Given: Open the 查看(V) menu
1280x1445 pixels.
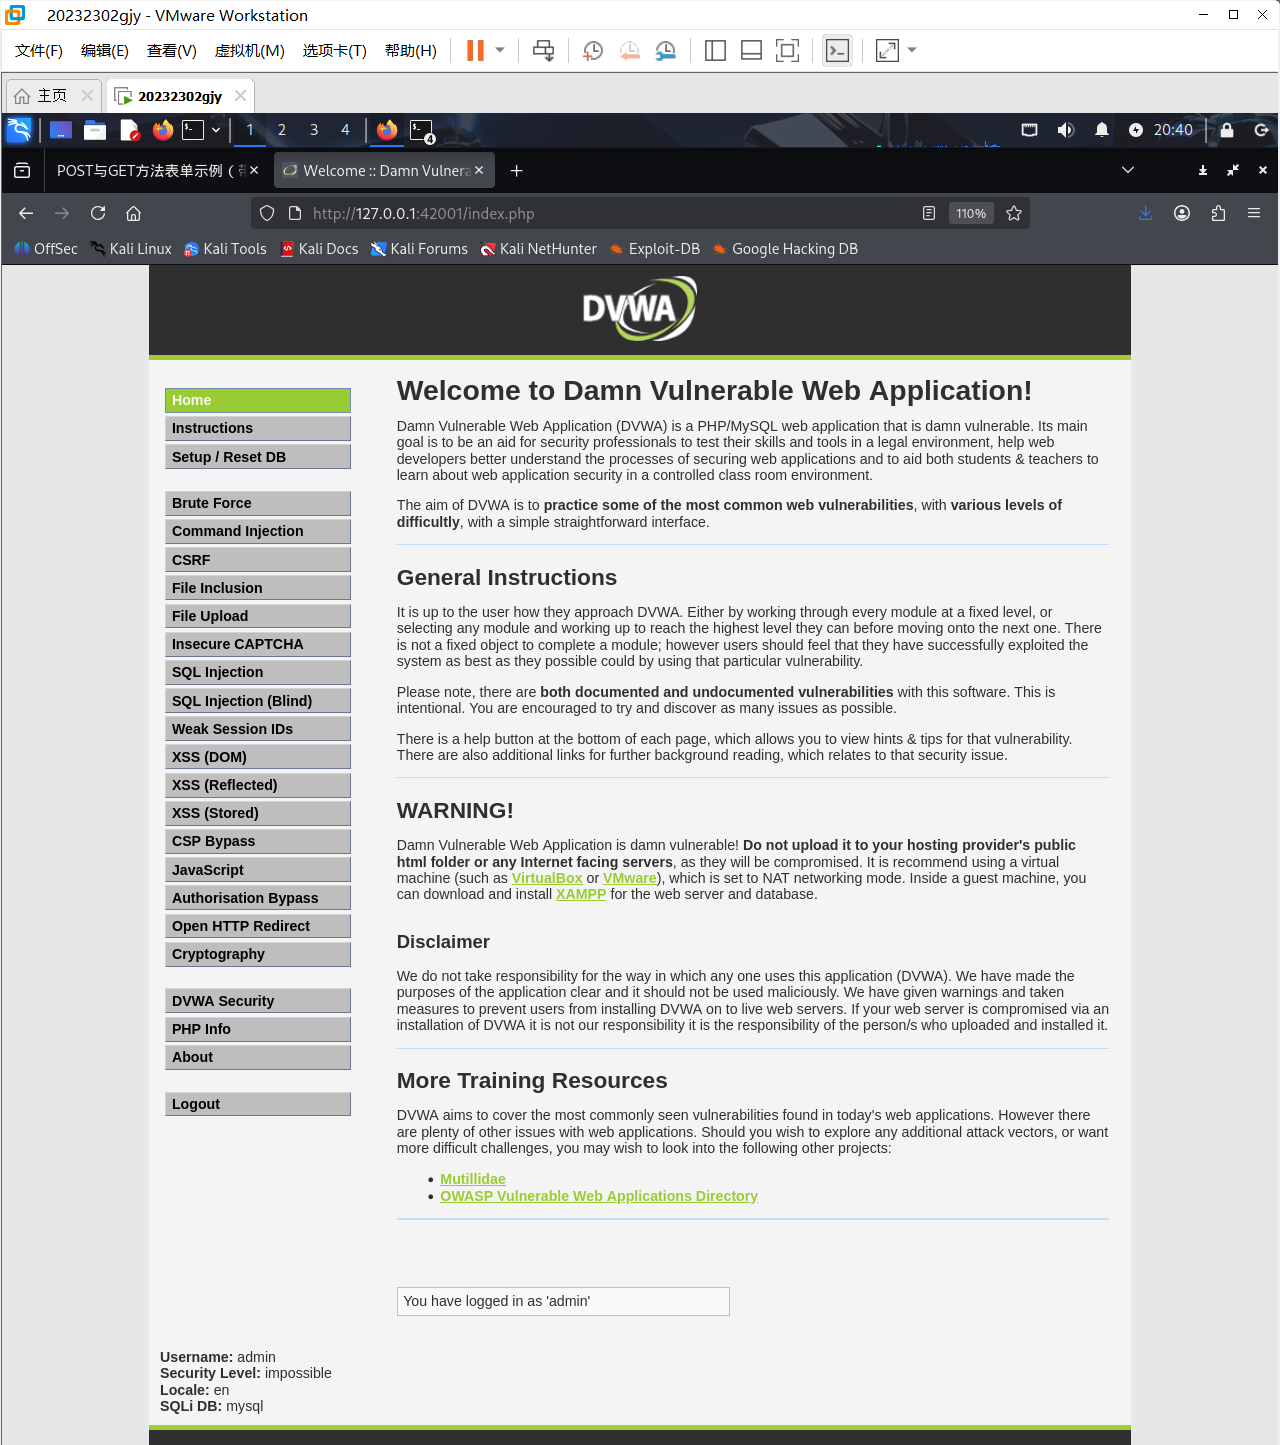Looking at the screenshot, I should [x=172, y=51].
